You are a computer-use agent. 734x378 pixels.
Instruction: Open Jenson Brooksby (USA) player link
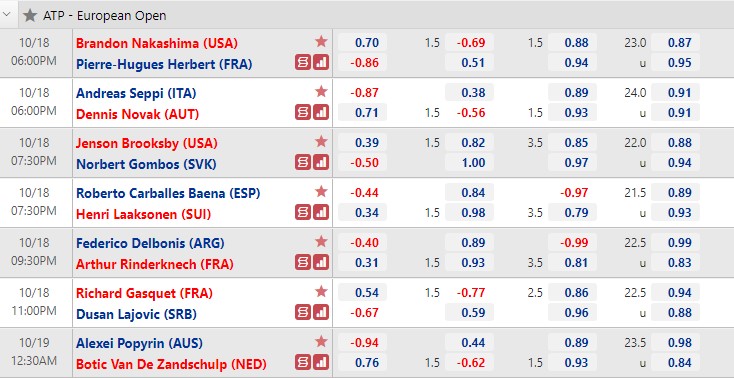point(147,143)
